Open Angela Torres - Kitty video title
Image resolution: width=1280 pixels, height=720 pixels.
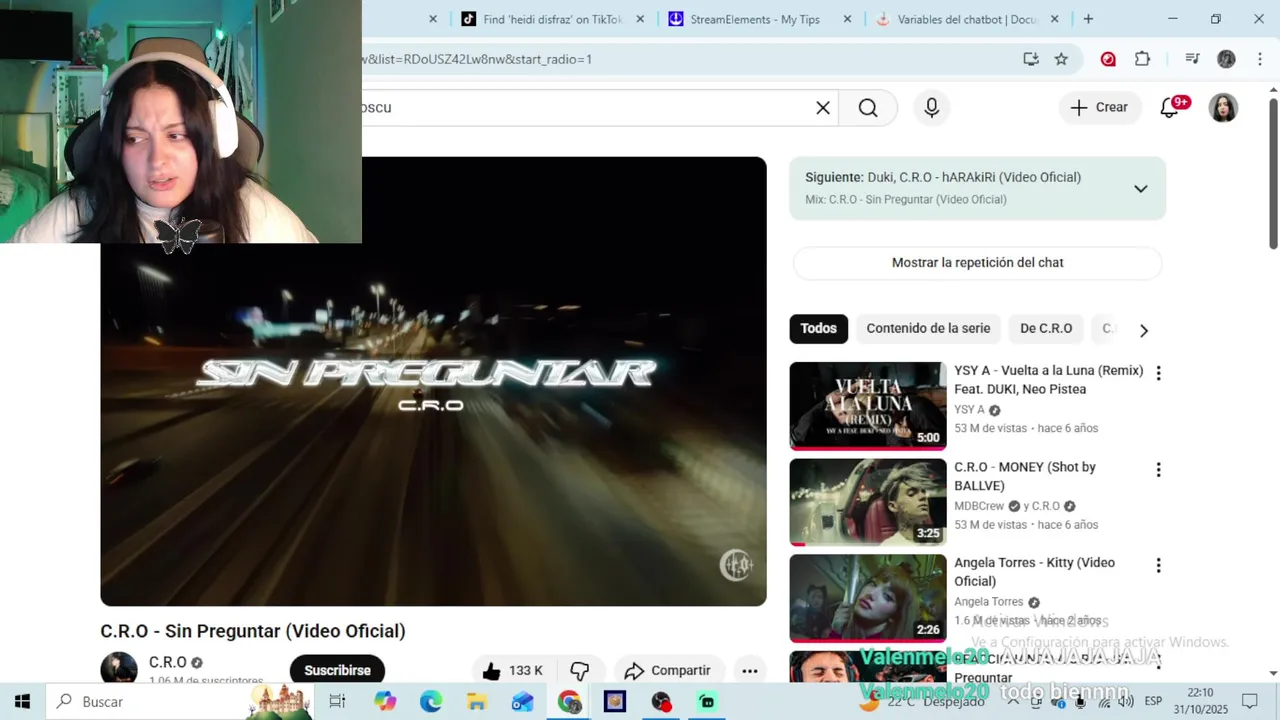[x=1034, y=572]
